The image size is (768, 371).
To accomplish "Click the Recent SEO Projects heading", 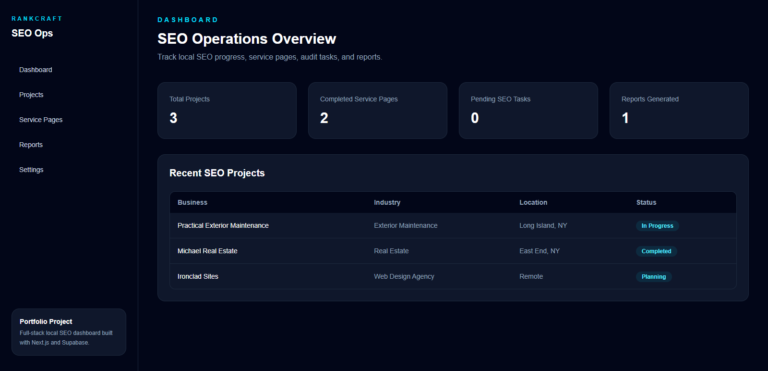I will click(x=217, y=173).
